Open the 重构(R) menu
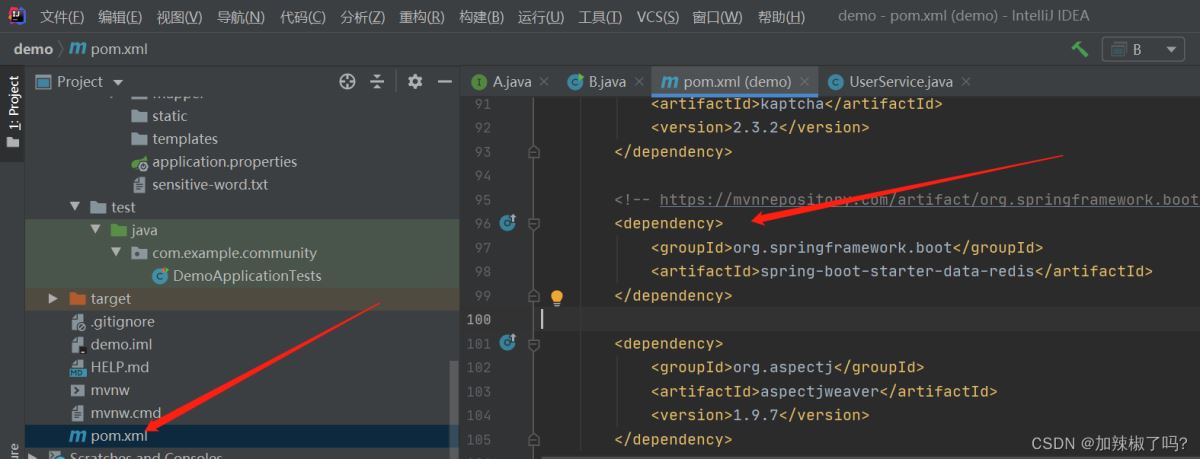The width and height of the screenshot is (1200, 459). pos(422,16)
